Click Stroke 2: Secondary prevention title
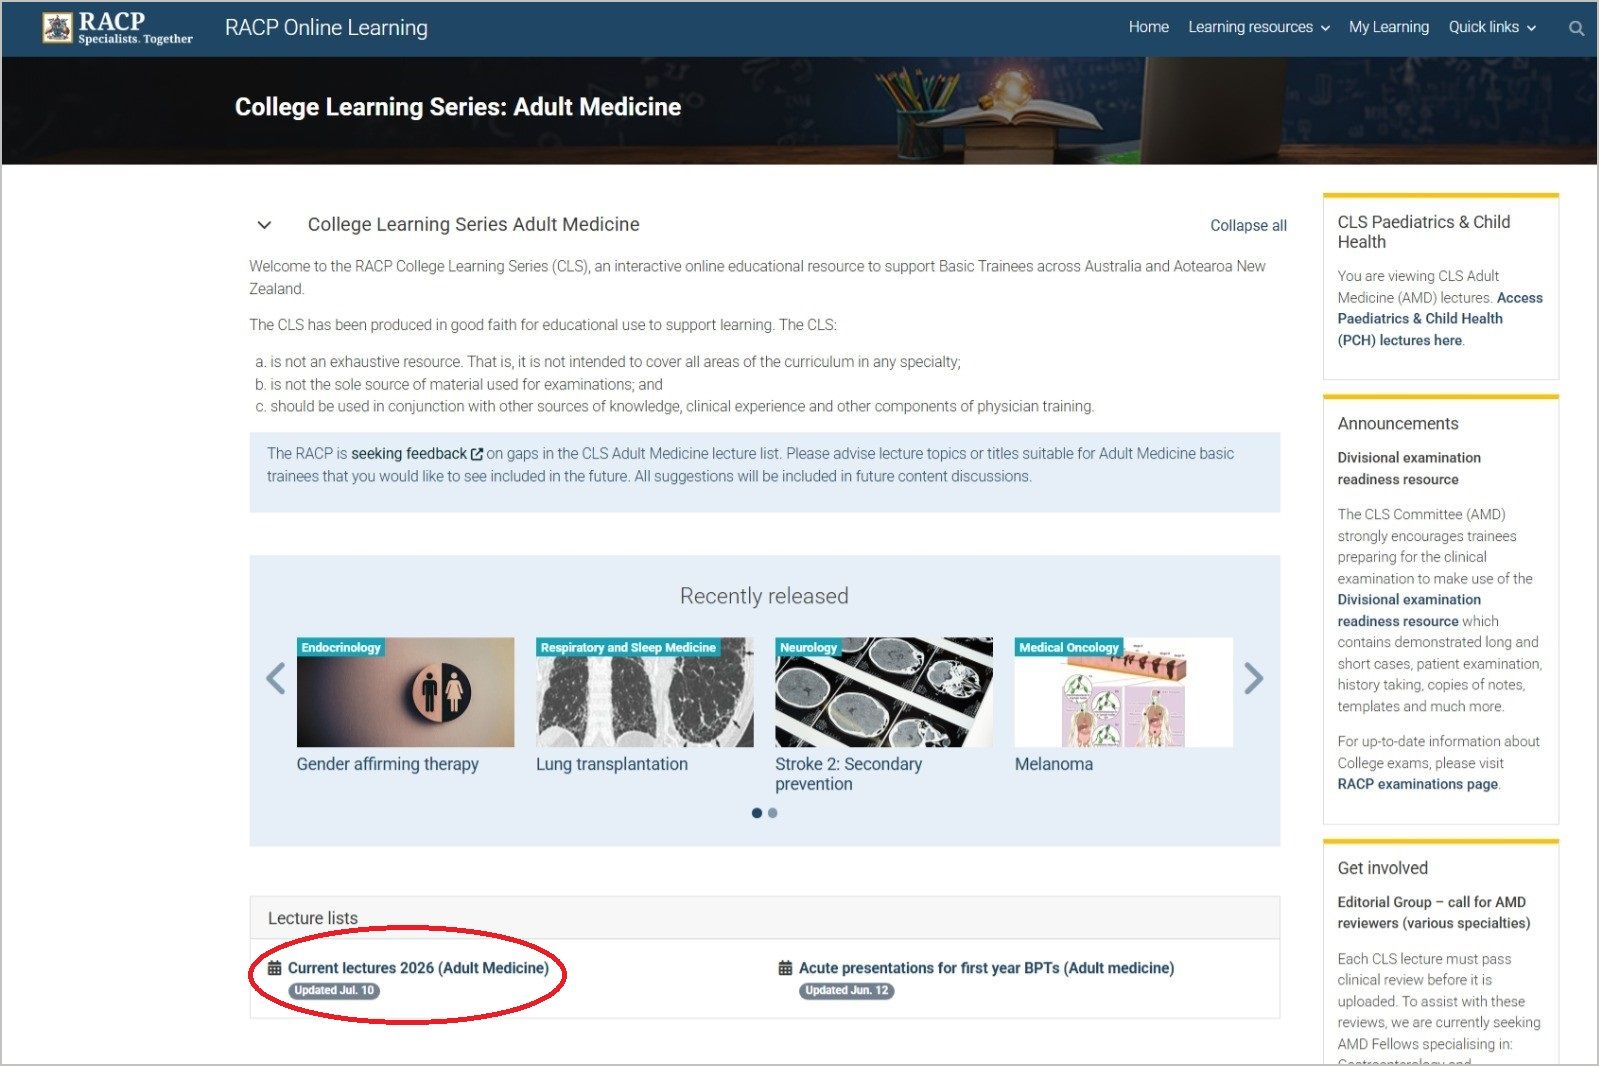 point(848,774)
